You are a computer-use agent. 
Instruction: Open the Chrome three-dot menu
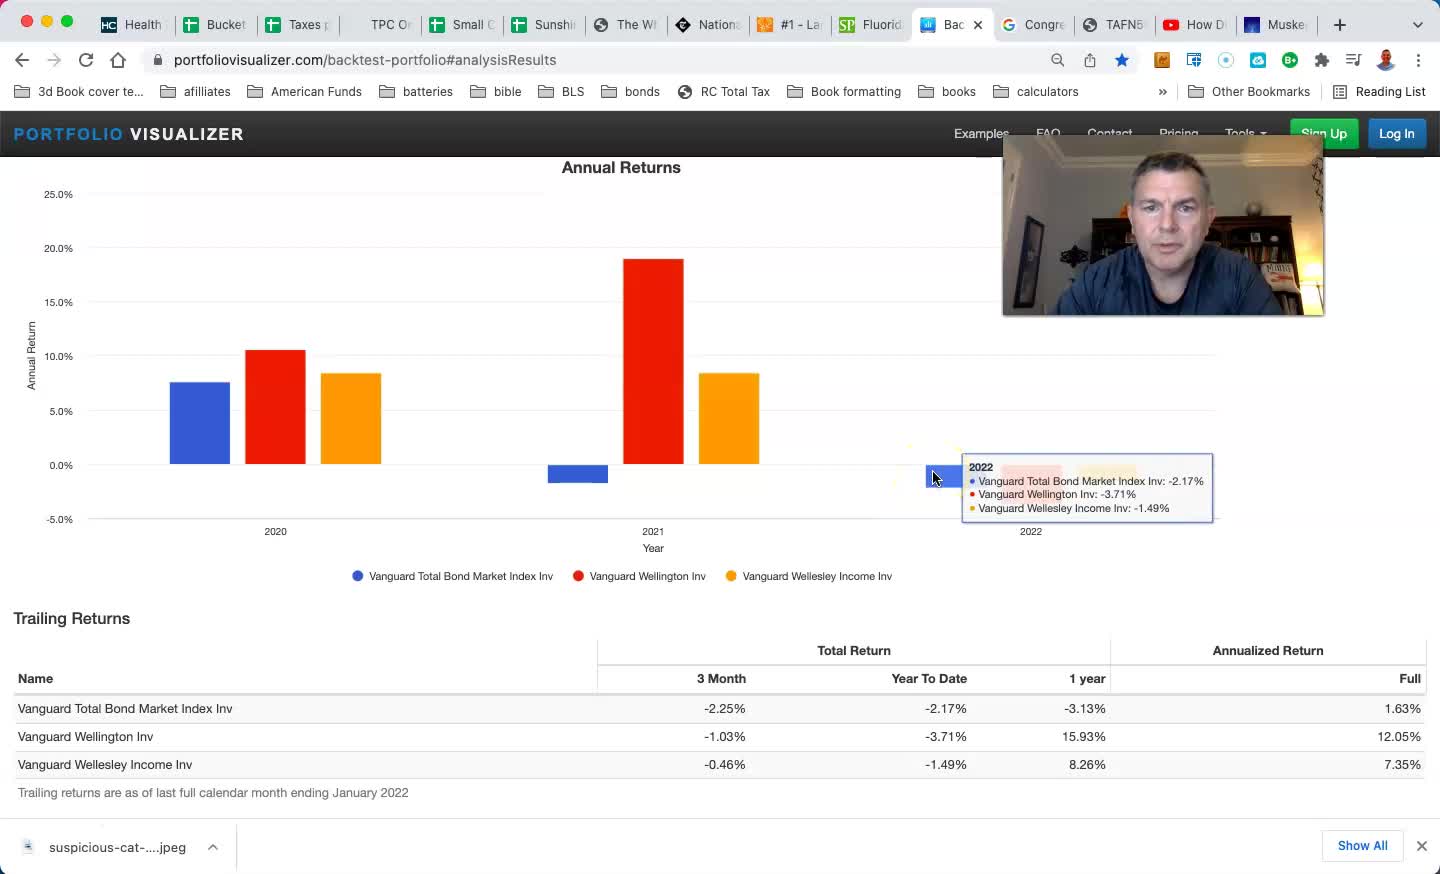pos(1418,60)
